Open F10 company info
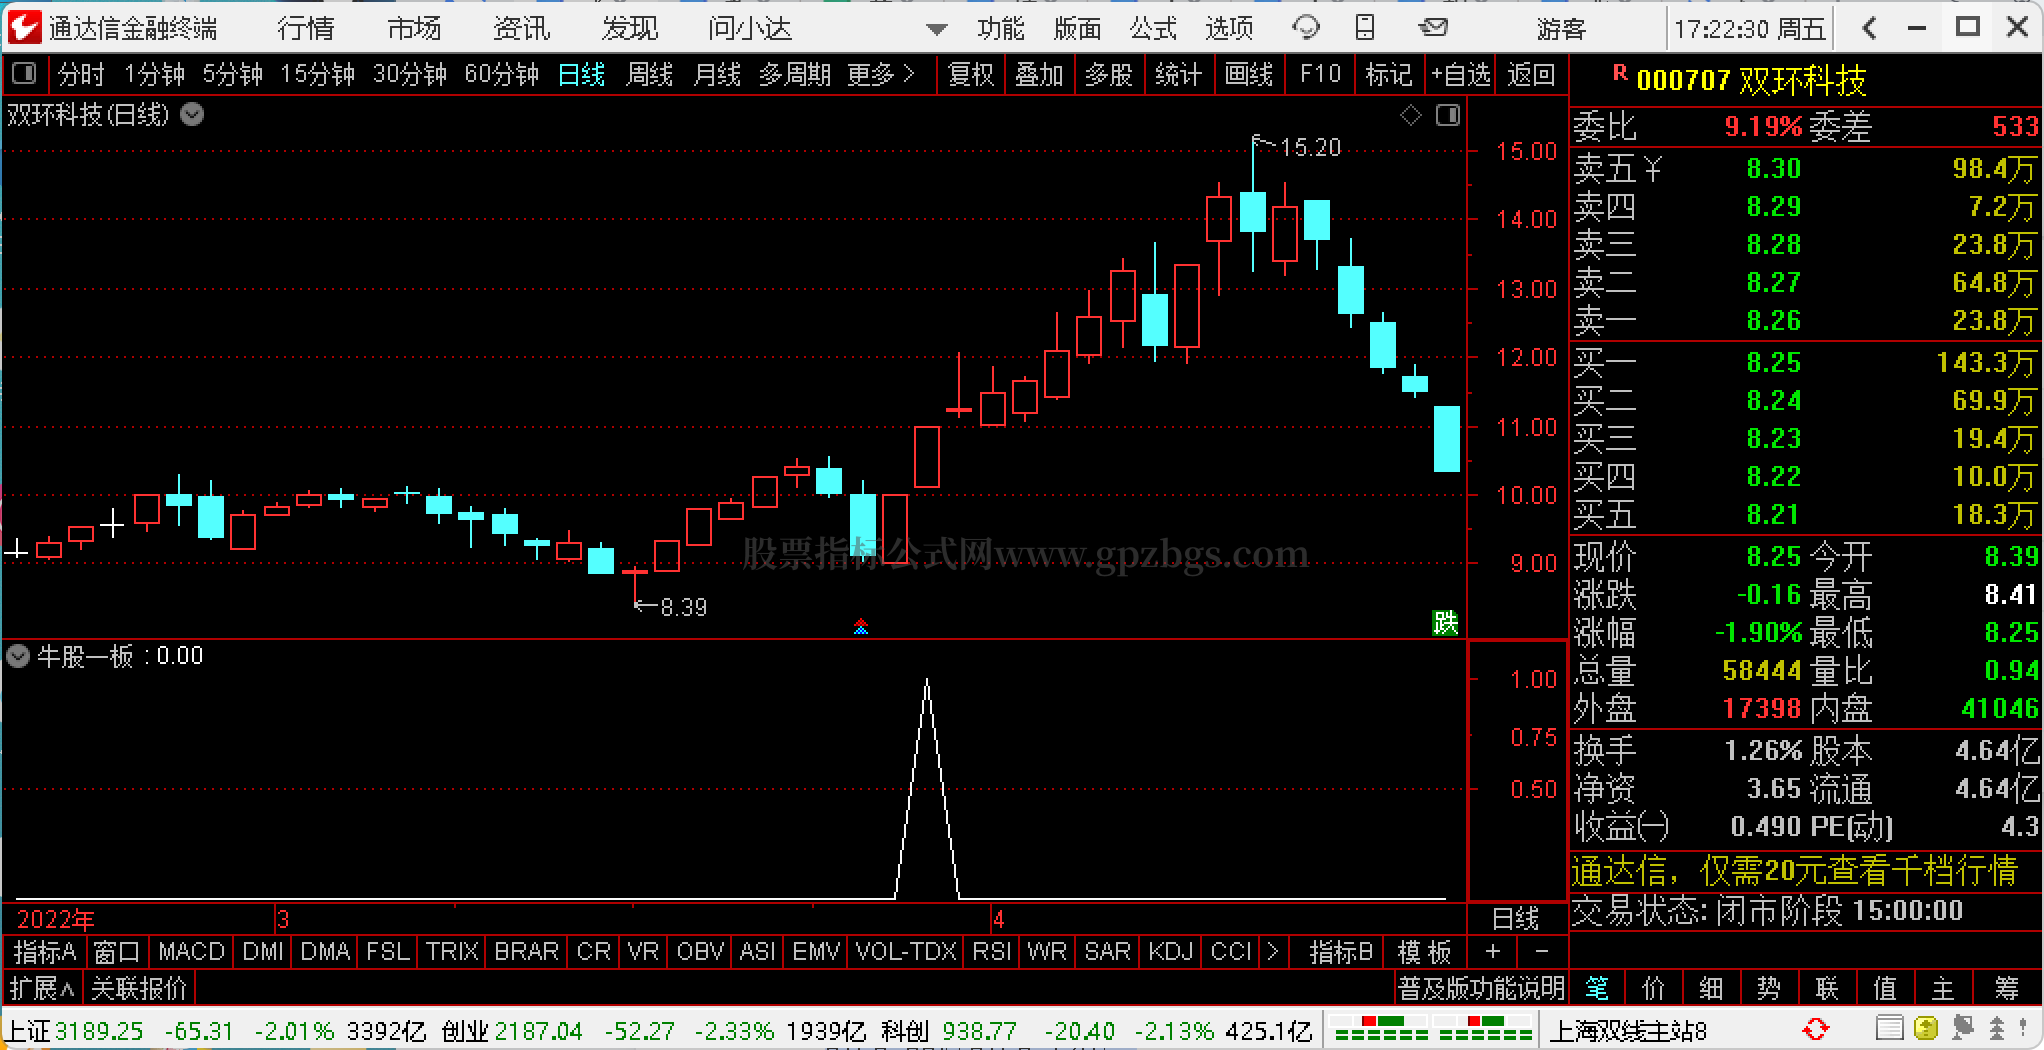Screen dimensions: 2044x1050 (x=1320, y=74)
